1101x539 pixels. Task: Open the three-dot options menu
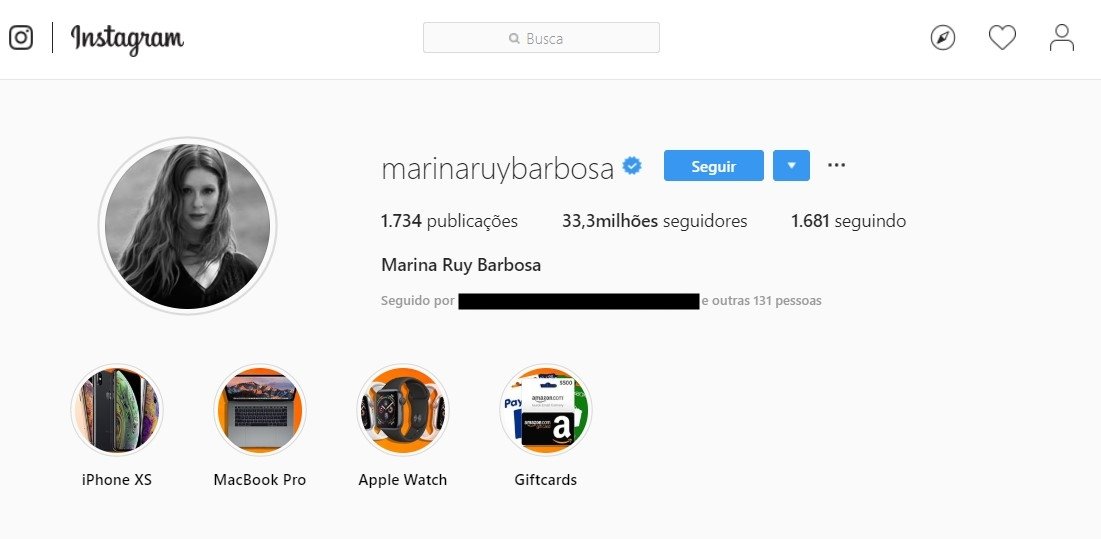click(836, 165)
